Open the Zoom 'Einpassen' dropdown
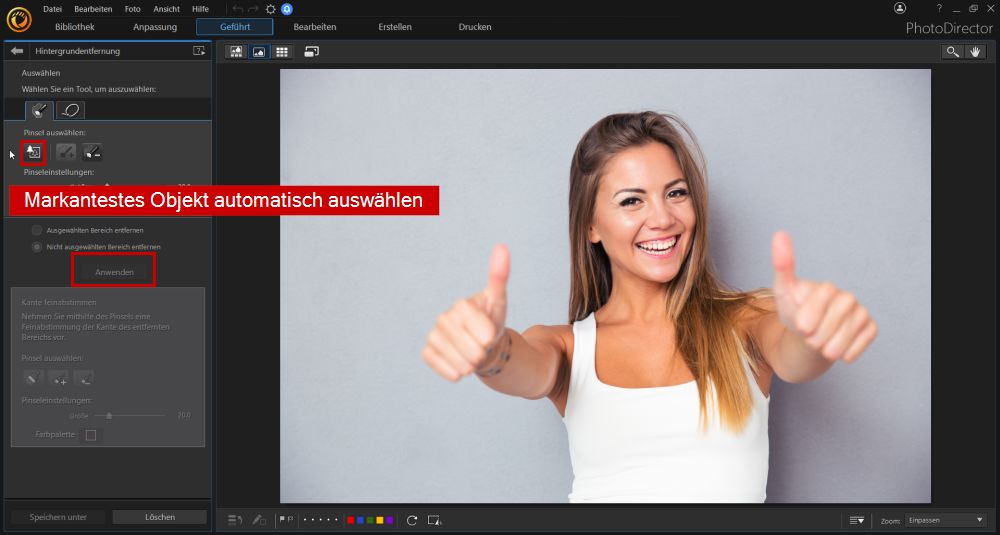1000x535 pixels. [x=945, y=520]
